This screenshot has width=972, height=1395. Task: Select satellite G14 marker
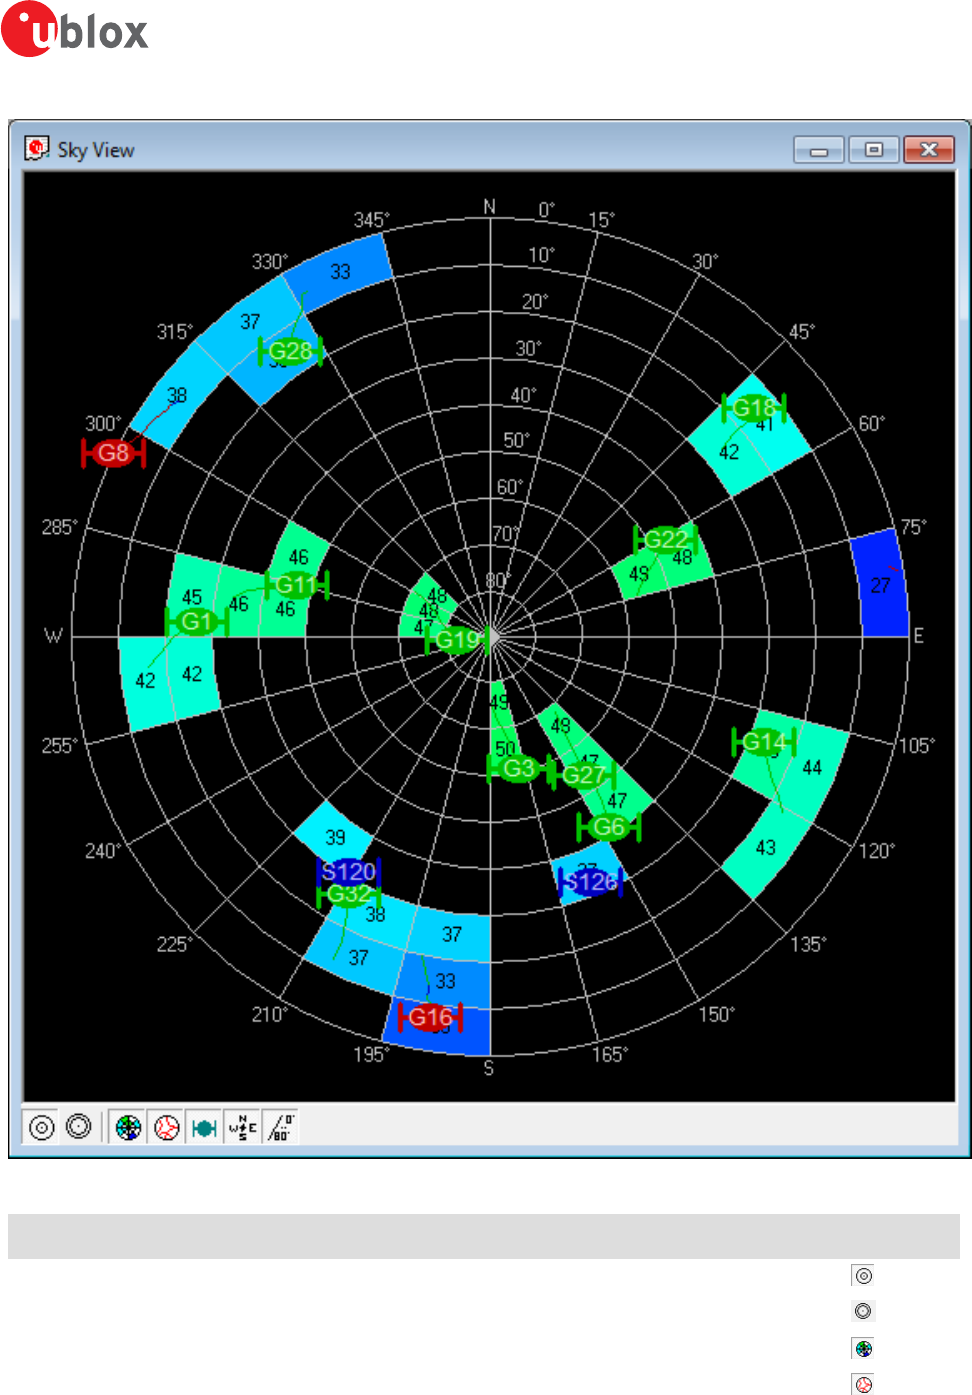click(x=764, y=742)
